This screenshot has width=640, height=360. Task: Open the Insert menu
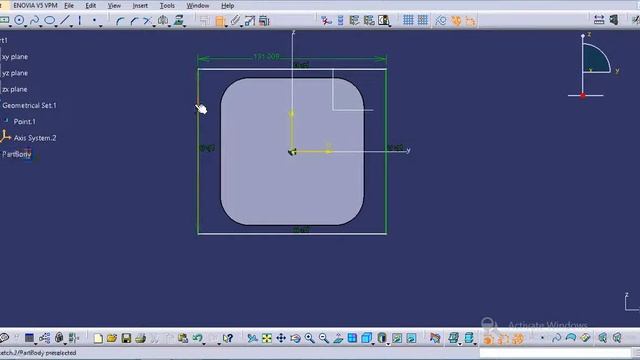pos(140,6)
